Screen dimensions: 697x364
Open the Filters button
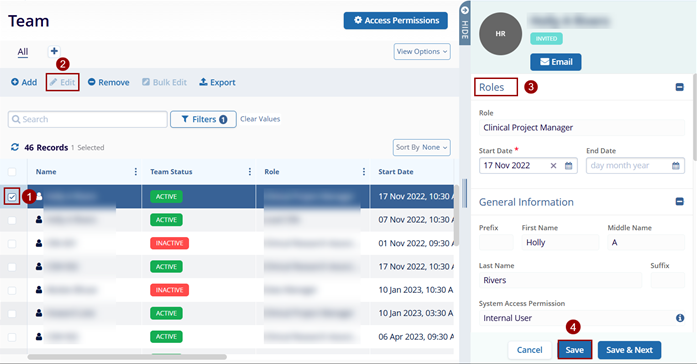(203, 119)
